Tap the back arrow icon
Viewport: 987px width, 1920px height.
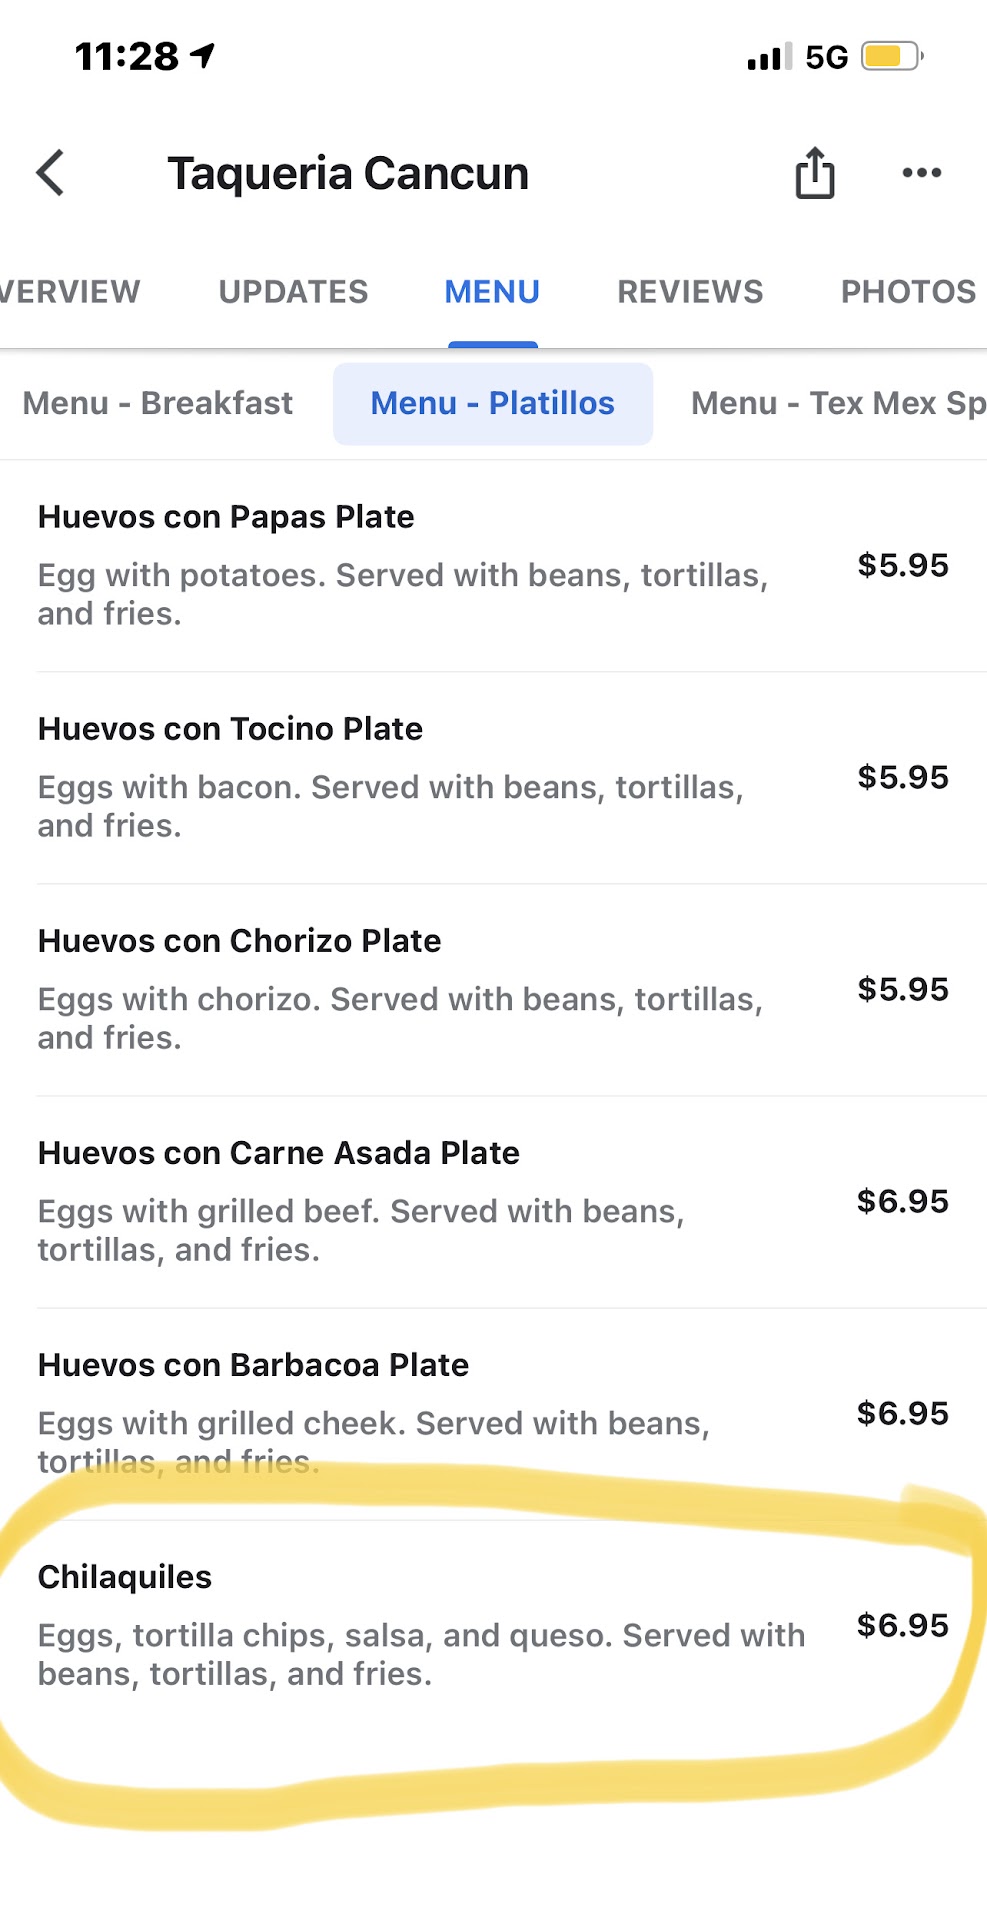[x=51, y=173]
